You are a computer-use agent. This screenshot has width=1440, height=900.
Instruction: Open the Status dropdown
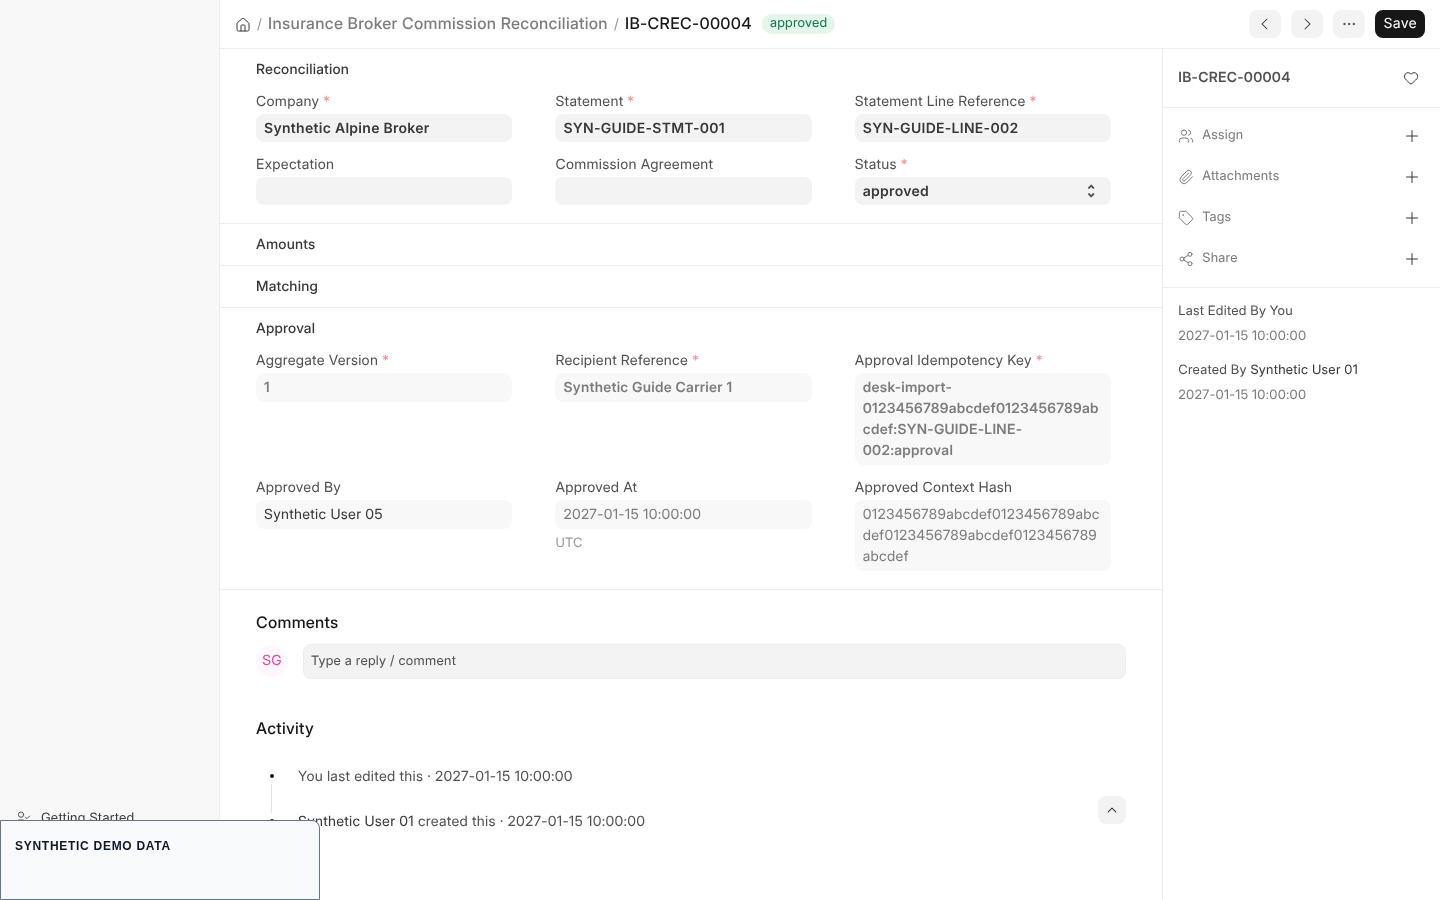(982, 191)
